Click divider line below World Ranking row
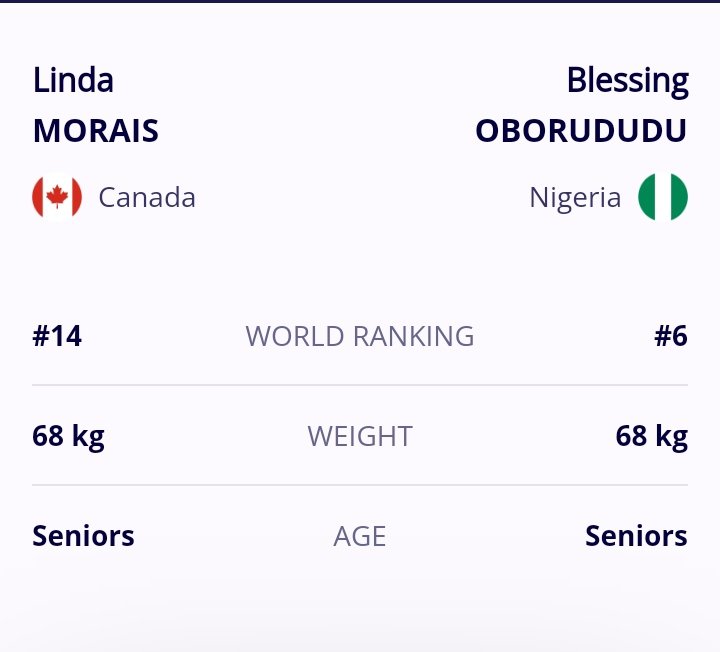The width and height of the screenshot is (720, 652). click(x=360, y=385)
